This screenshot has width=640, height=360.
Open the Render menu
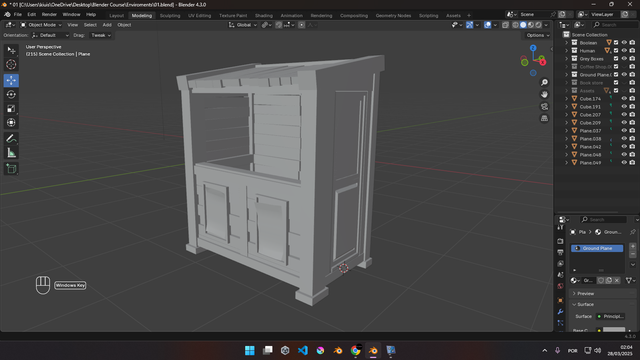coord(49,15)
